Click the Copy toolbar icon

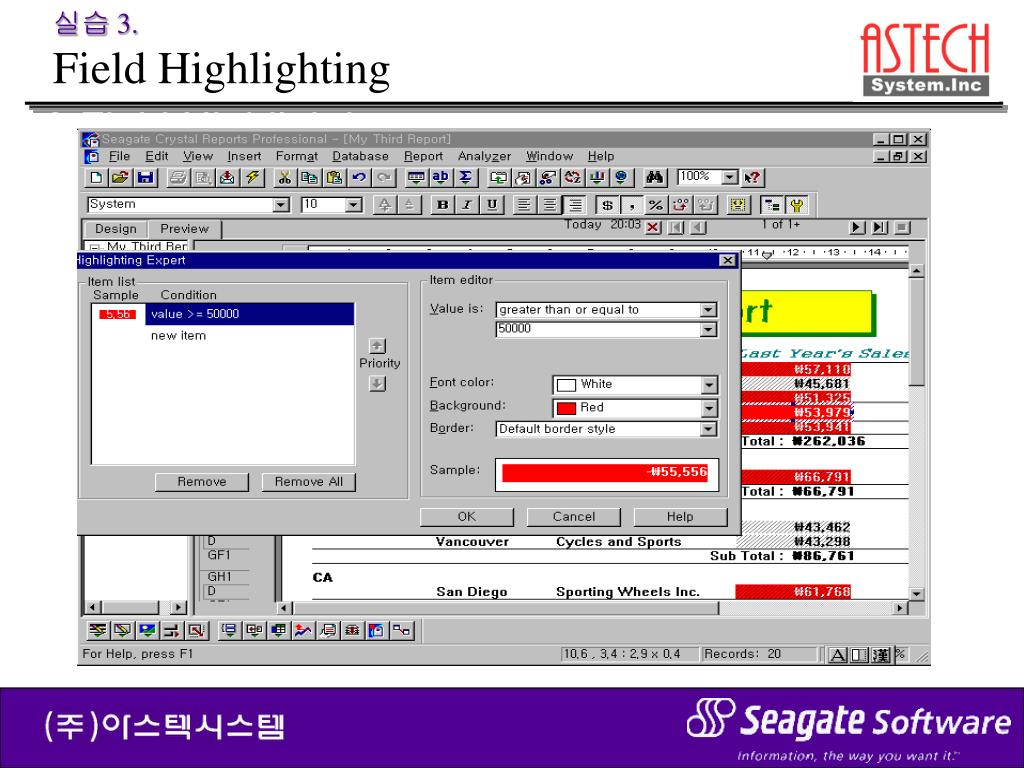click(309, 178)
